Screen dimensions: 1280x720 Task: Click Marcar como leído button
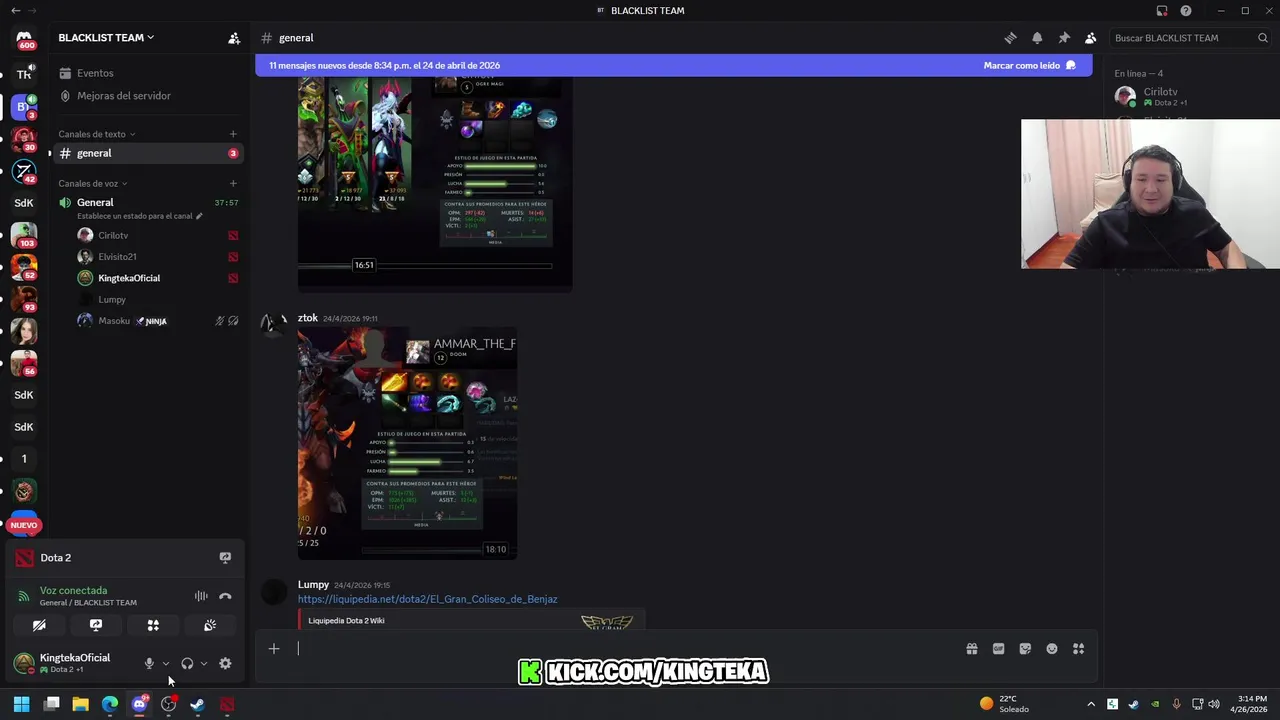point(1029,65)
